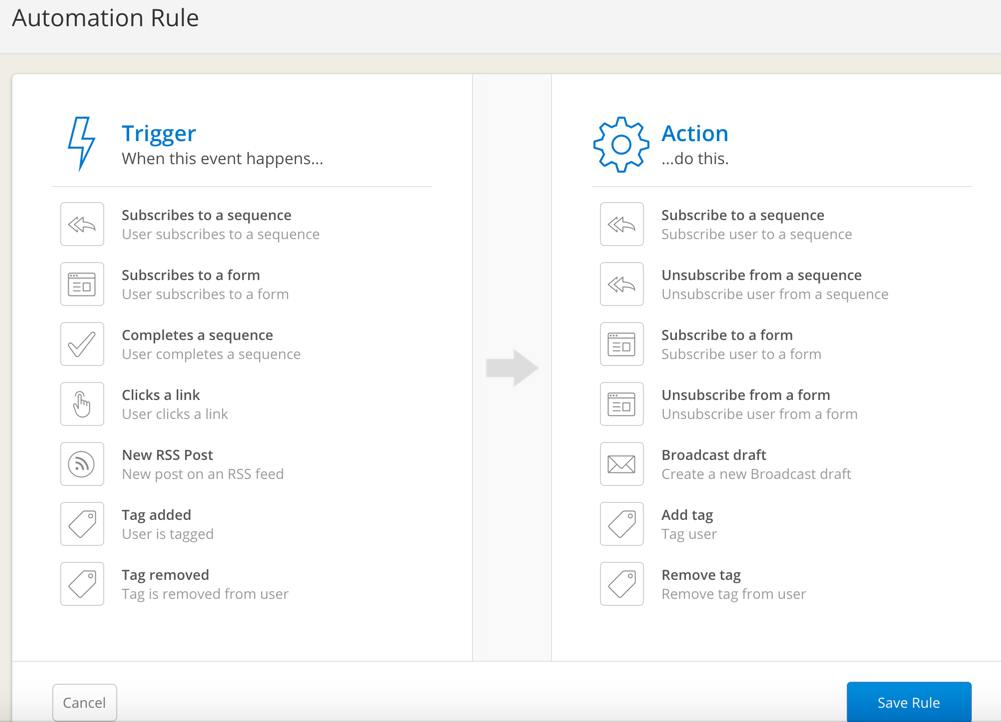Click the Cancel button

tap(84, 702)
